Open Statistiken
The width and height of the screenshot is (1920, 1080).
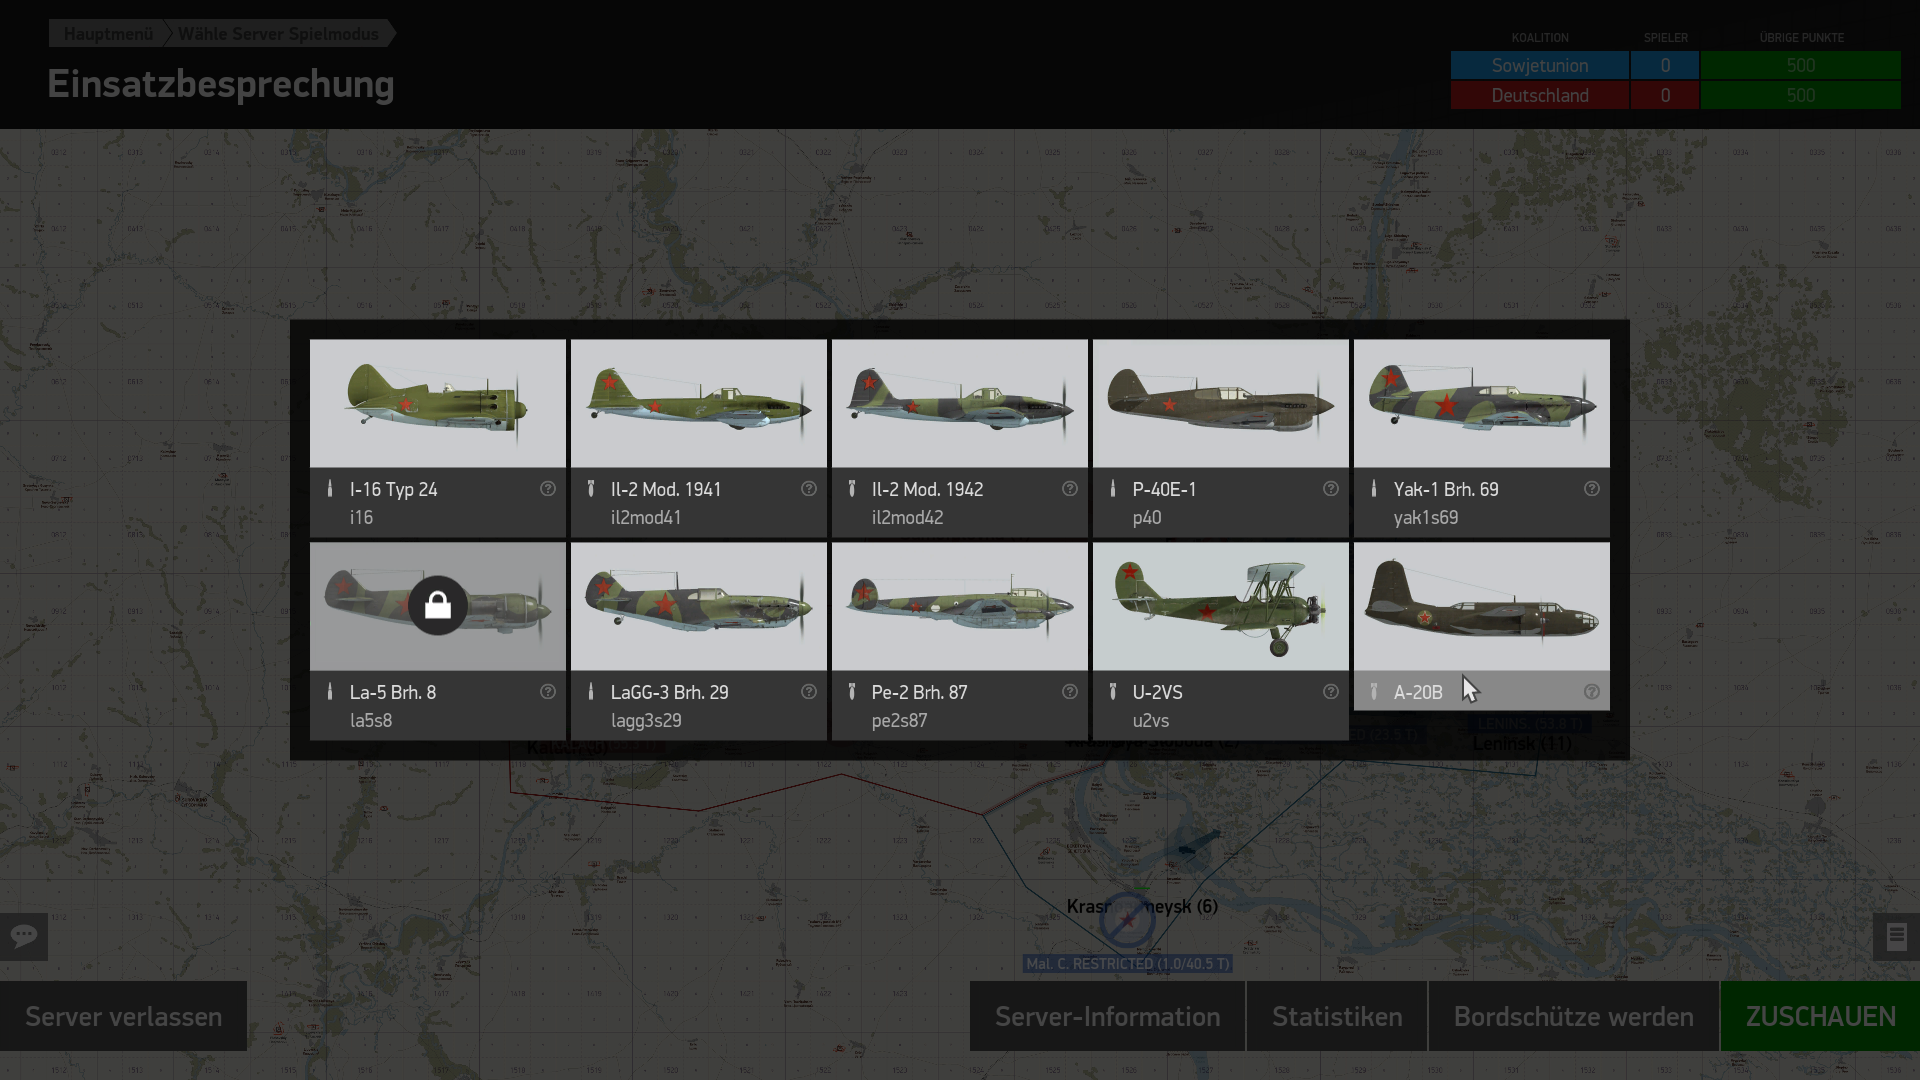coord(1337,1016)
